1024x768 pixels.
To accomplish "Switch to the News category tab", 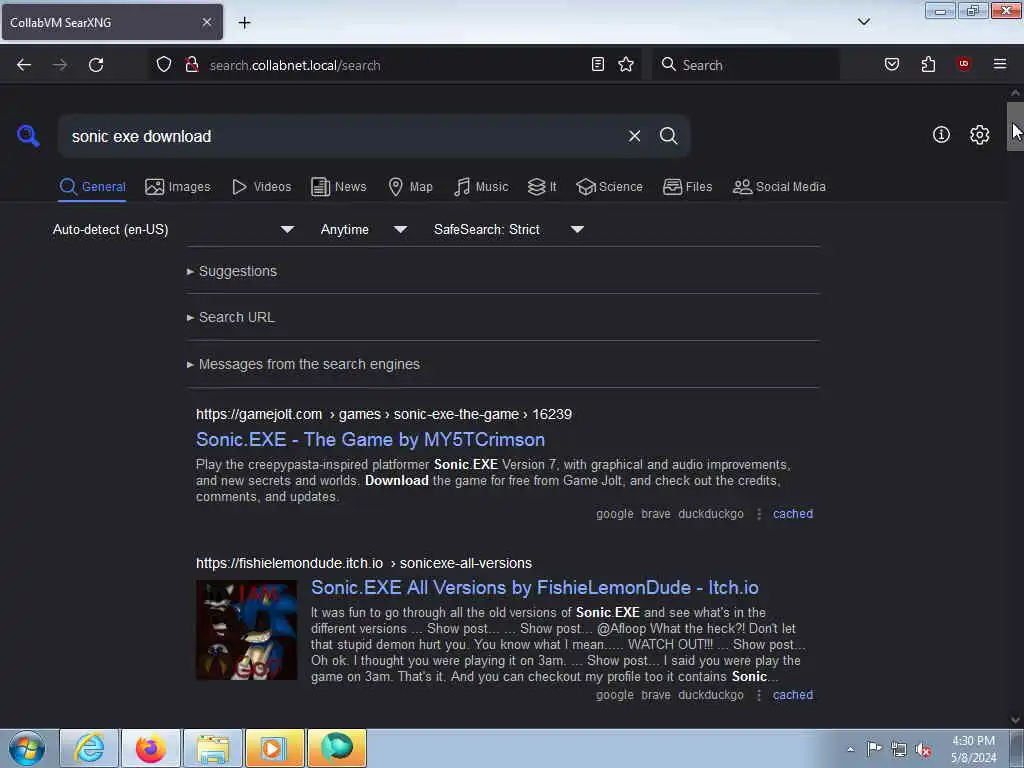I will (339, 187).
